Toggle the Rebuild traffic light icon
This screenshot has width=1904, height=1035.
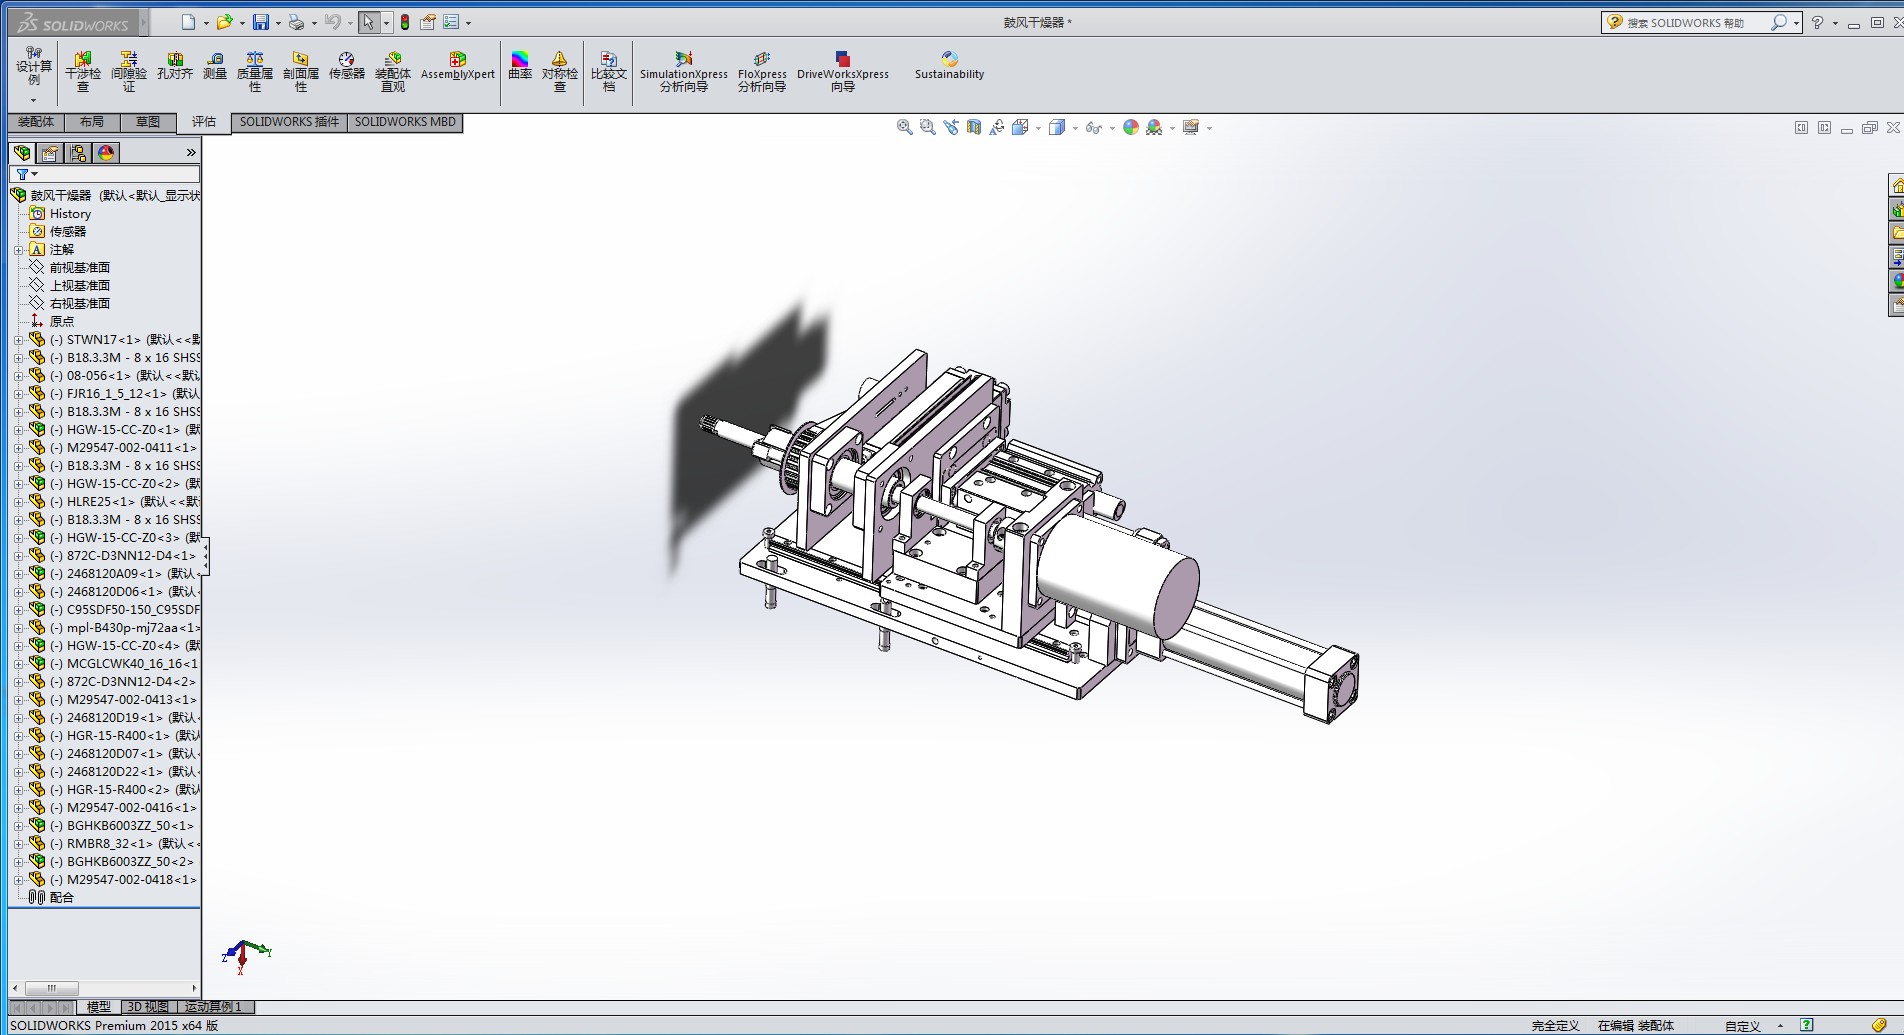point(405,22)
